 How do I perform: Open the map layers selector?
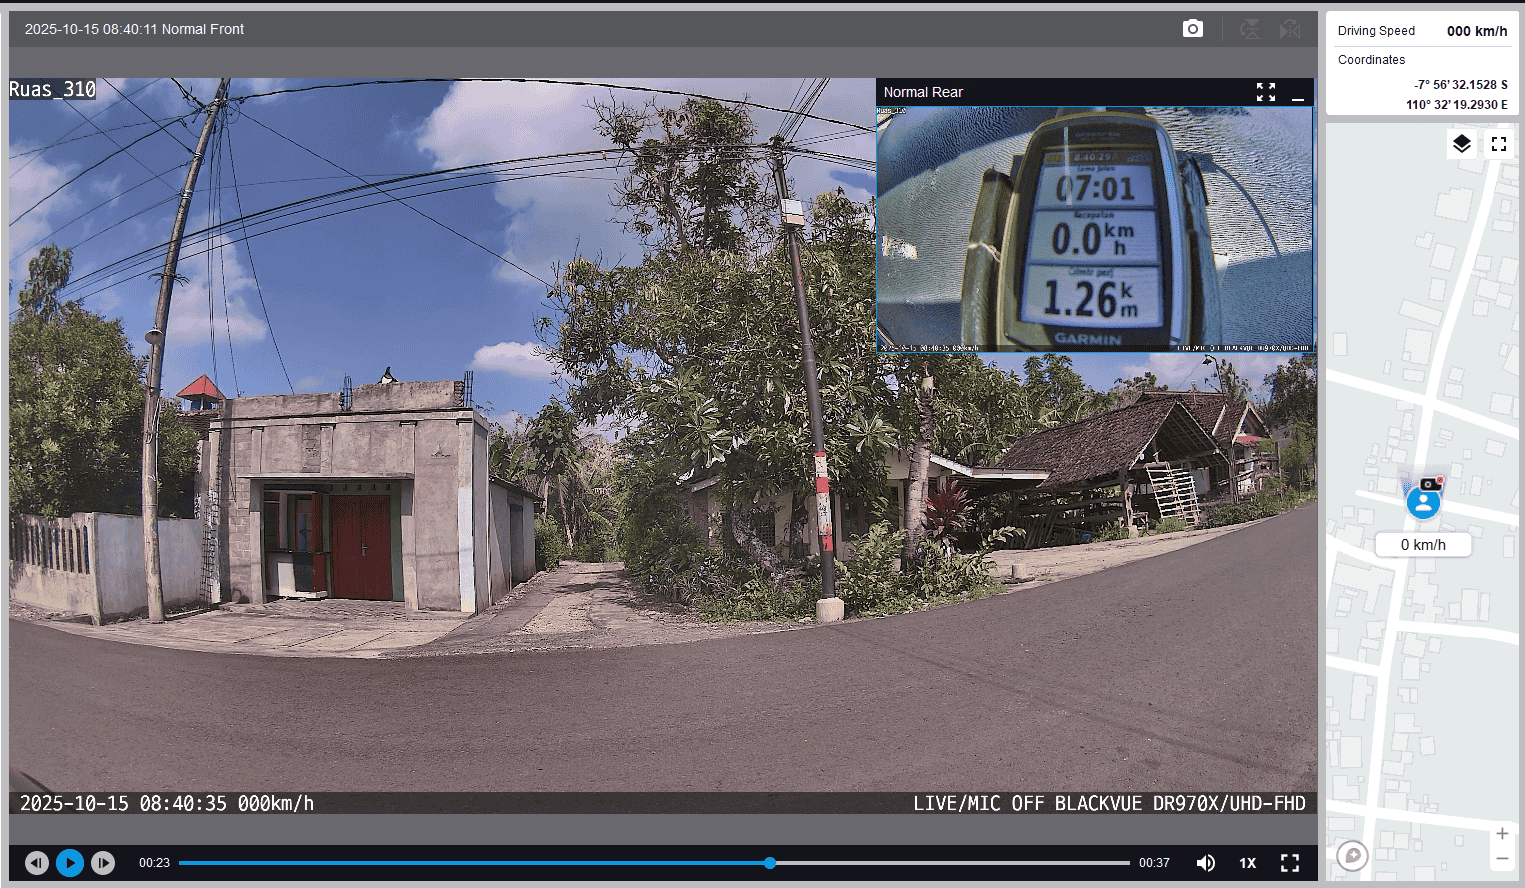(x=1461, y=144)
